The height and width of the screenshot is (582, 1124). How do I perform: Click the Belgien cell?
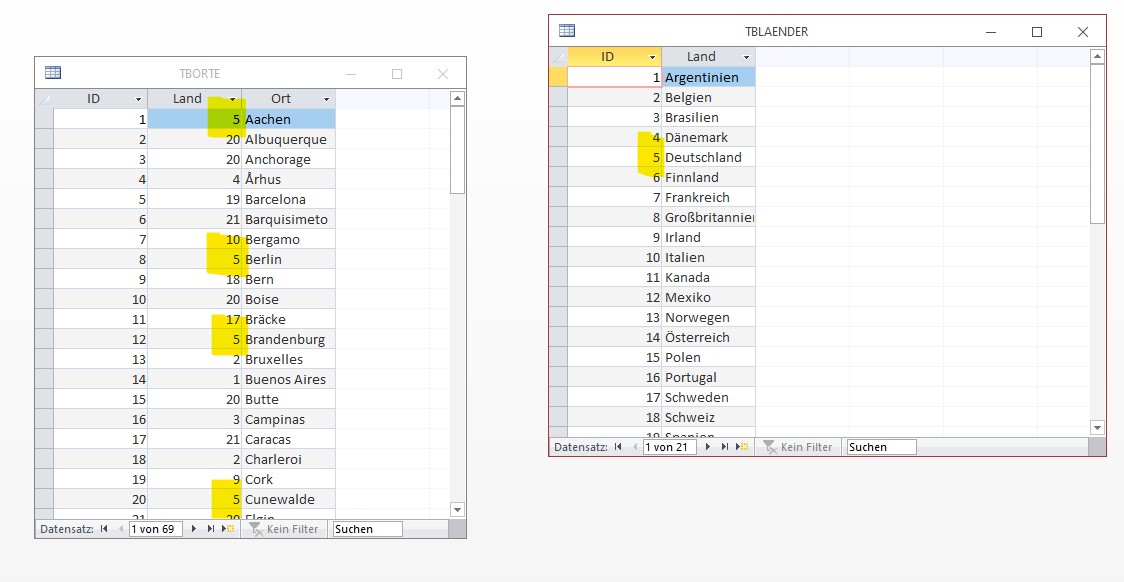click(x=709, y=97)
